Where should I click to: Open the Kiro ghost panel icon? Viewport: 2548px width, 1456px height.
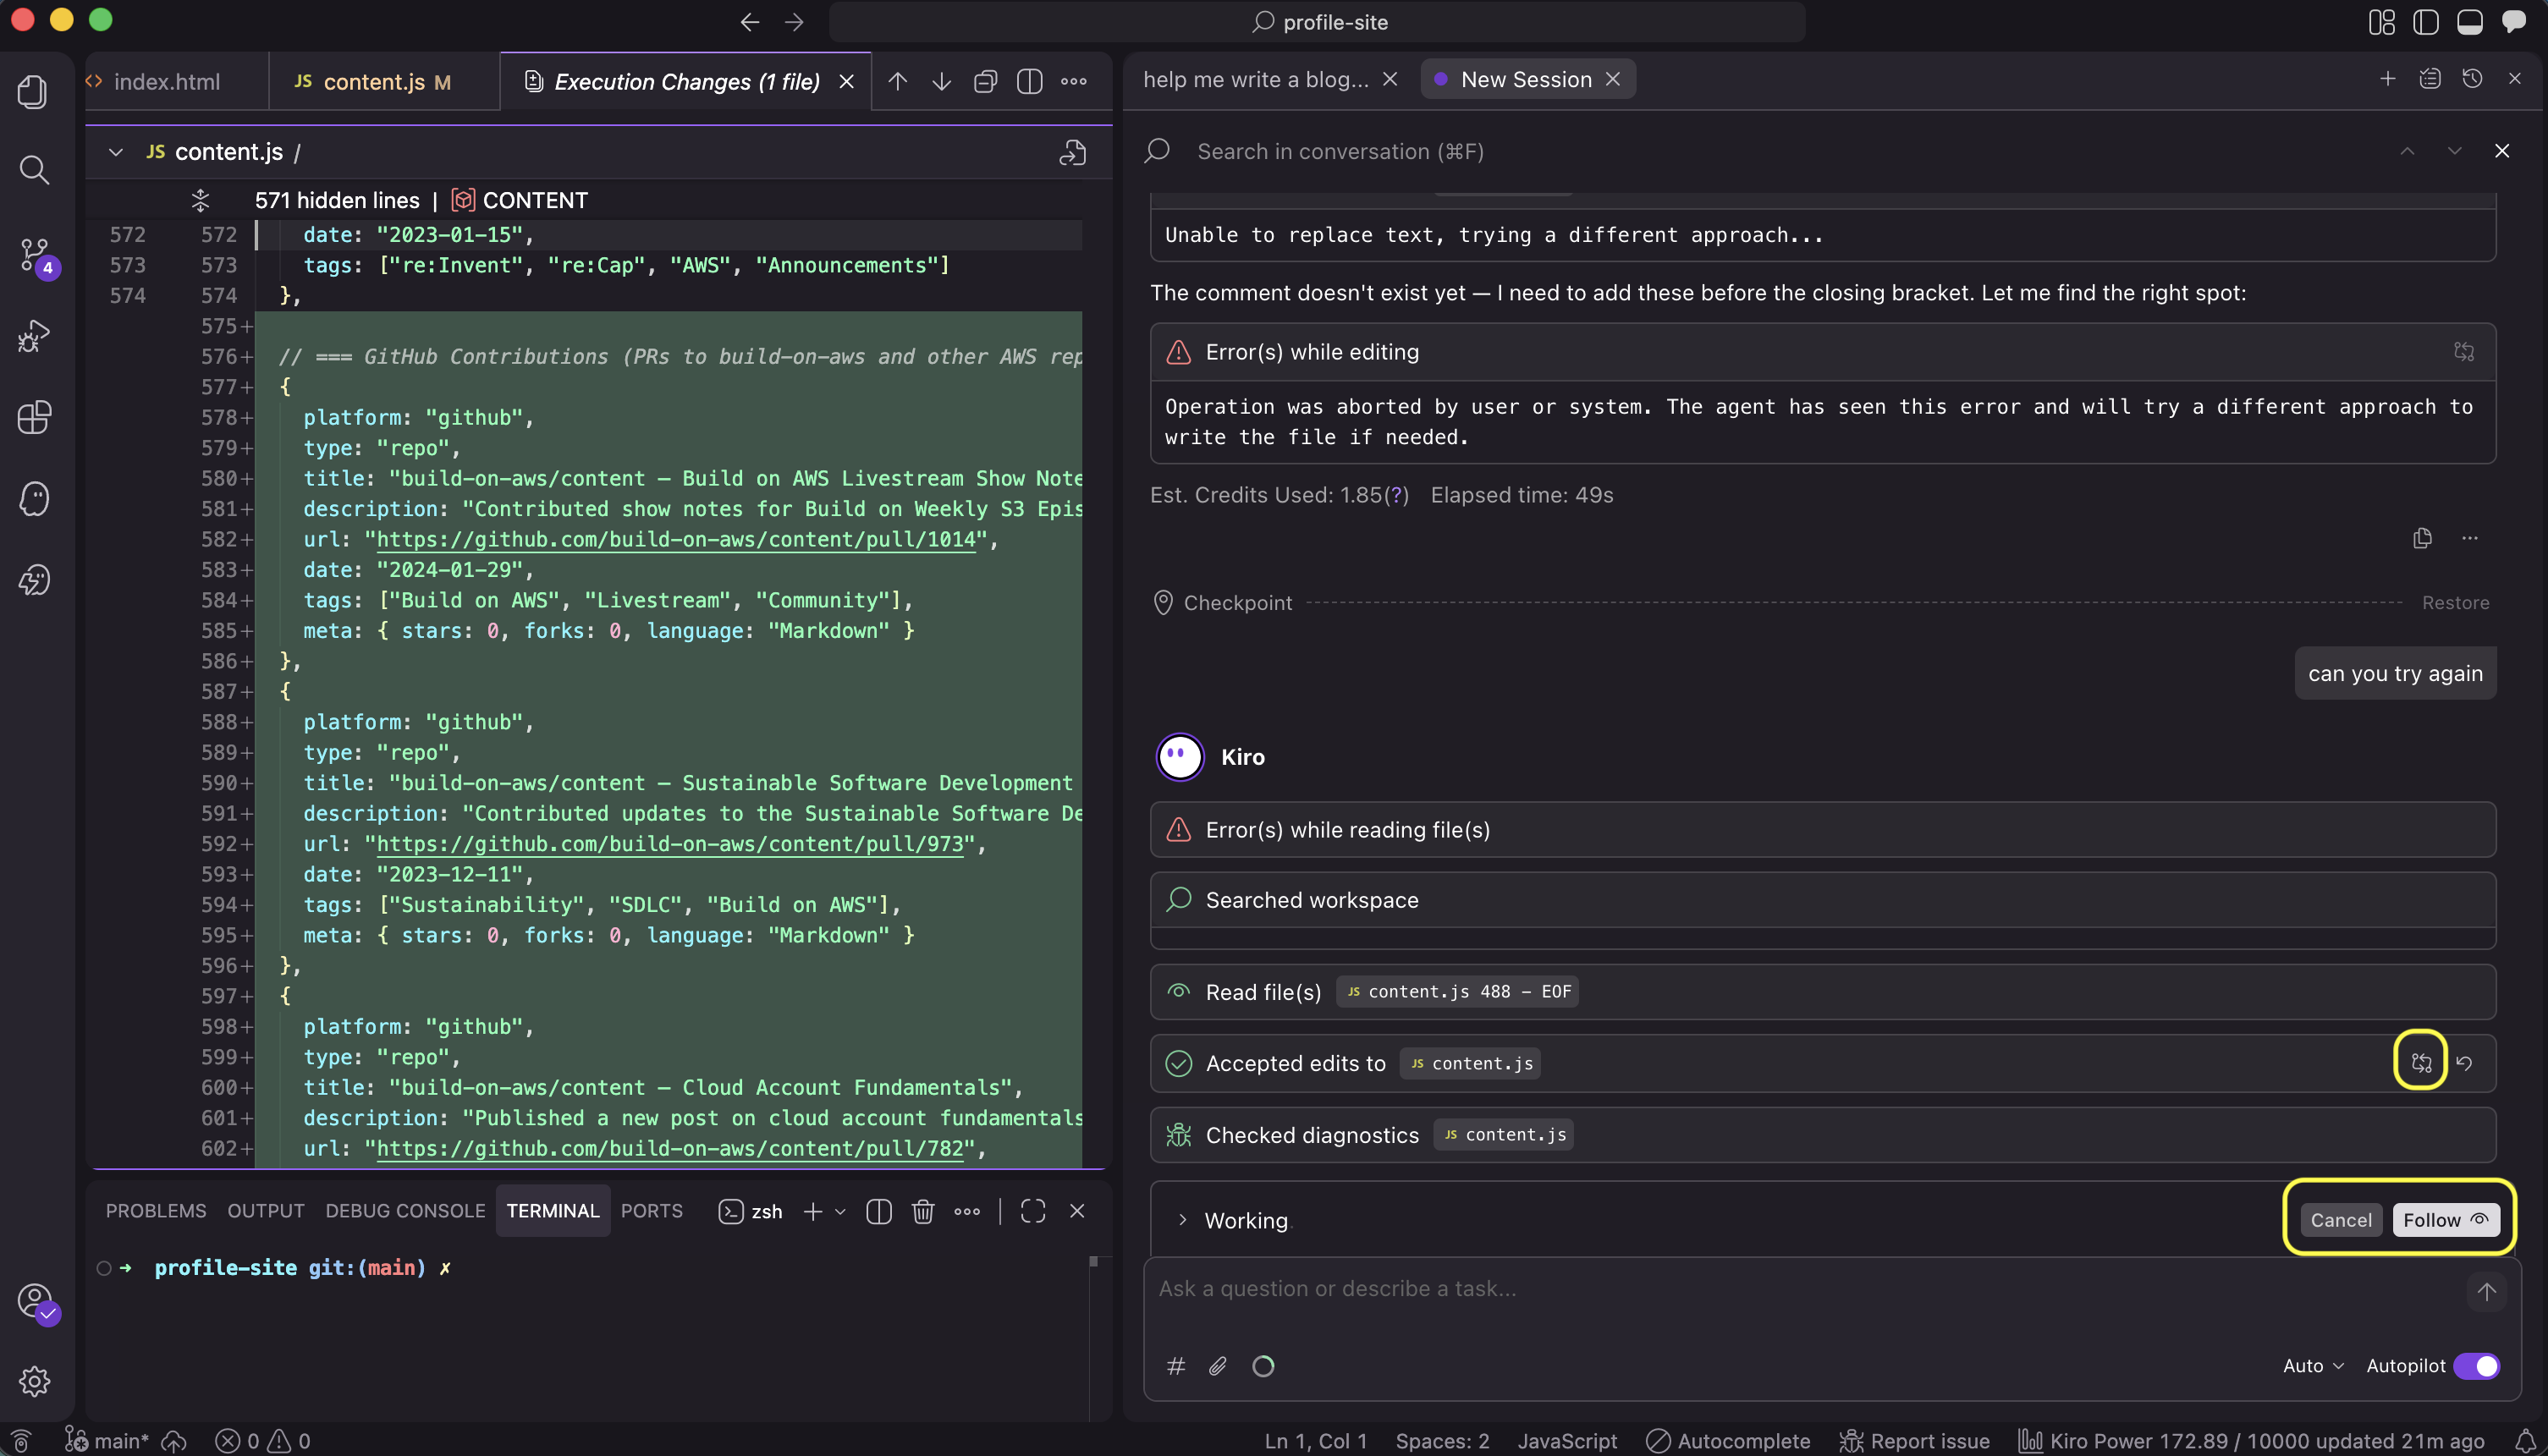33,498
